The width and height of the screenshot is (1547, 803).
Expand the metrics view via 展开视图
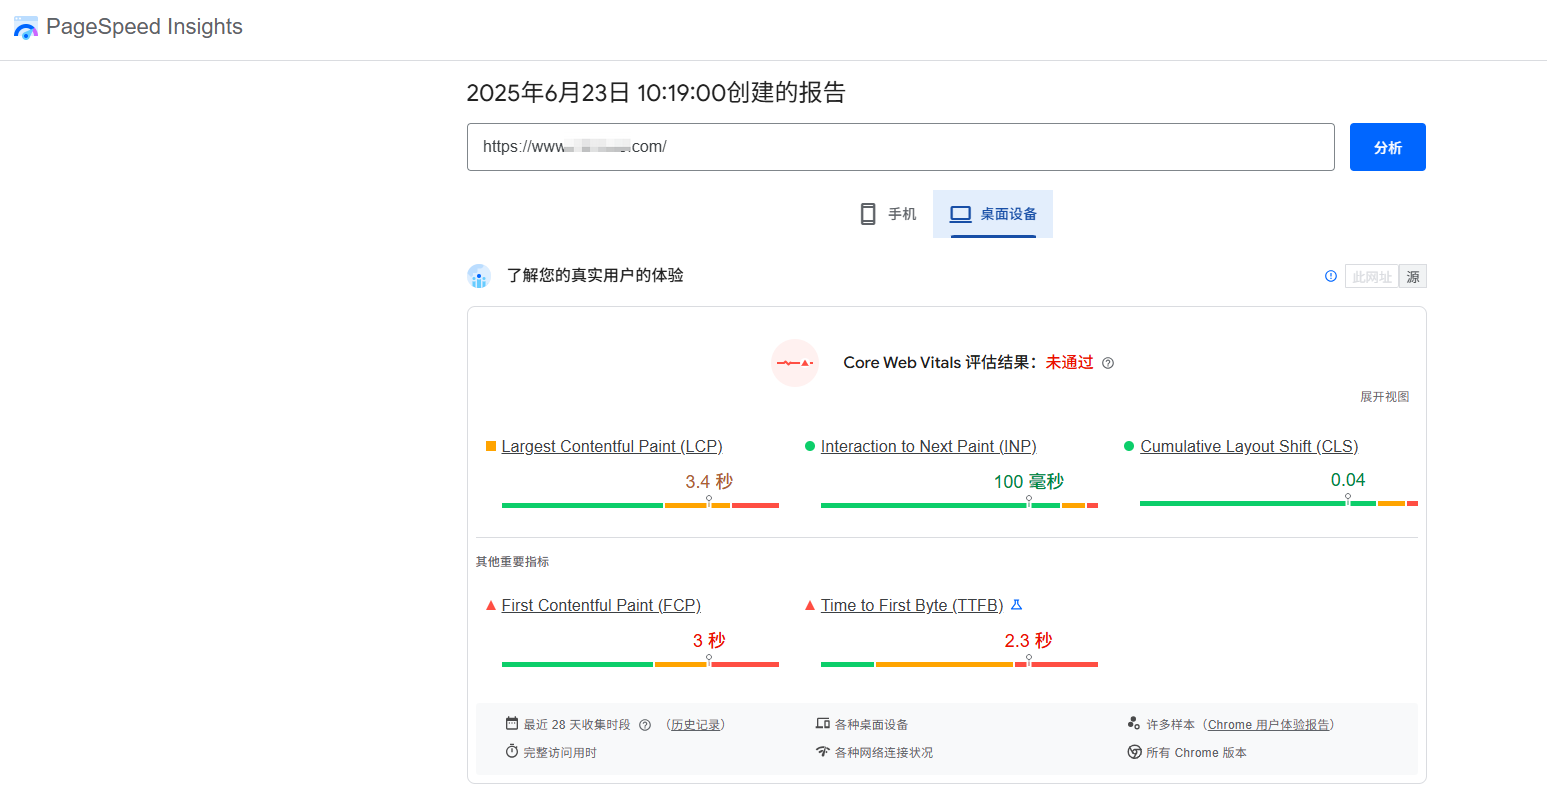(x=1384, y=396)
